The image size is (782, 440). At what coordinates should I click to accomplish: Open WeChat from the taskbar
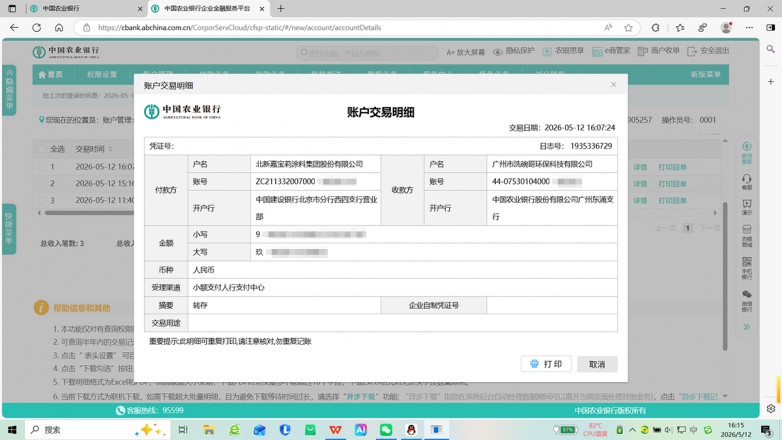(386, 430)
